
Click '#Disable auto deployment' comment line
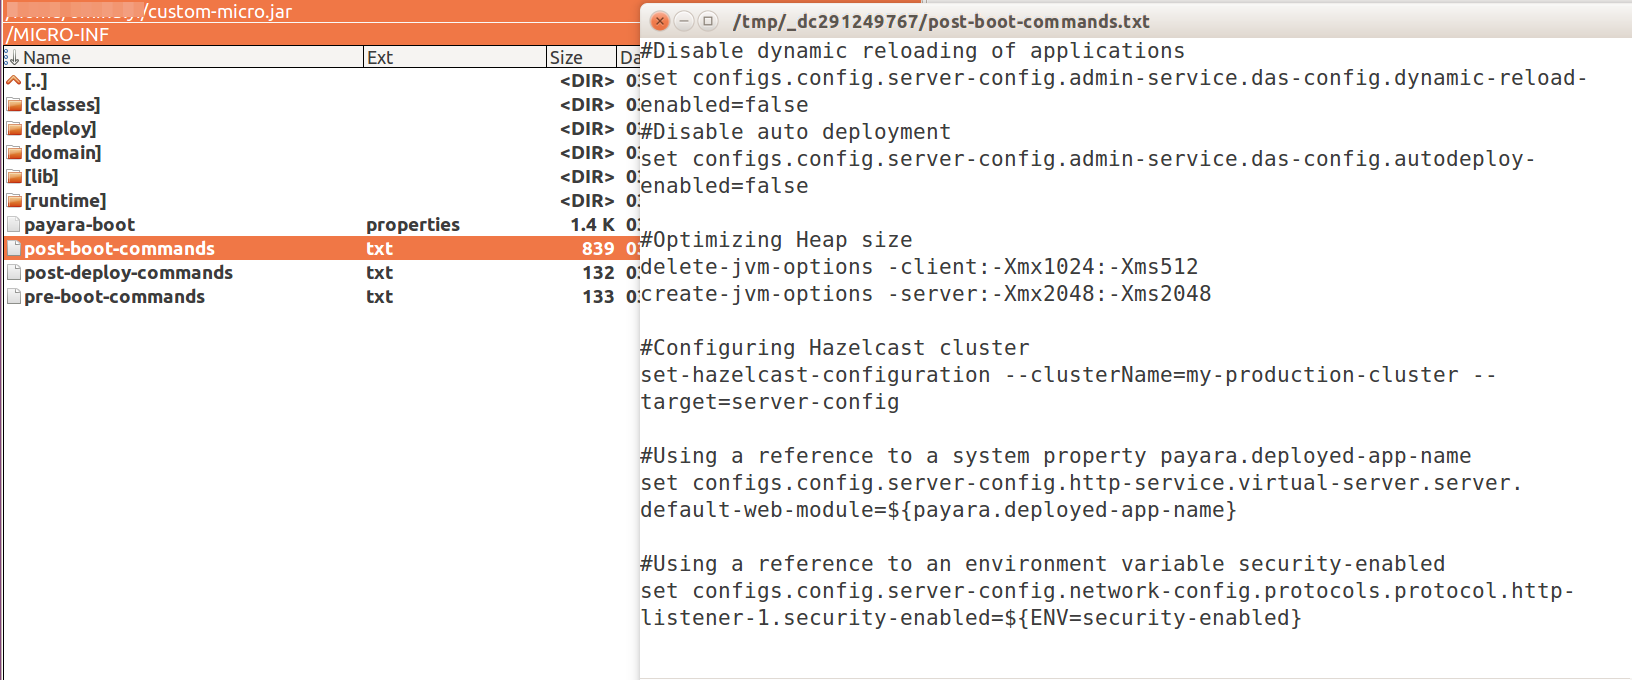tap(795, 132)
